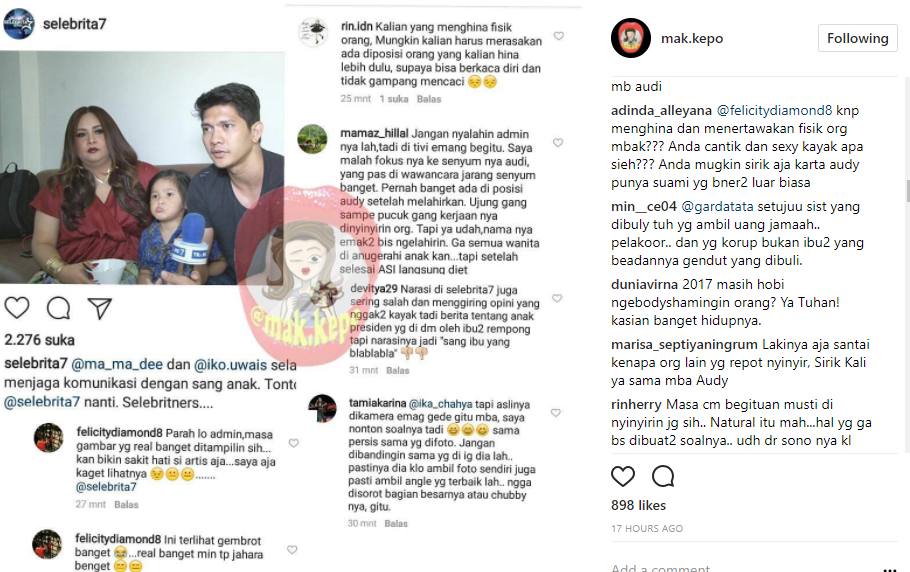Open selebrita7 profile avatar at top left
The height and width of the screenshot is (572, 910).
click(19, 24)
